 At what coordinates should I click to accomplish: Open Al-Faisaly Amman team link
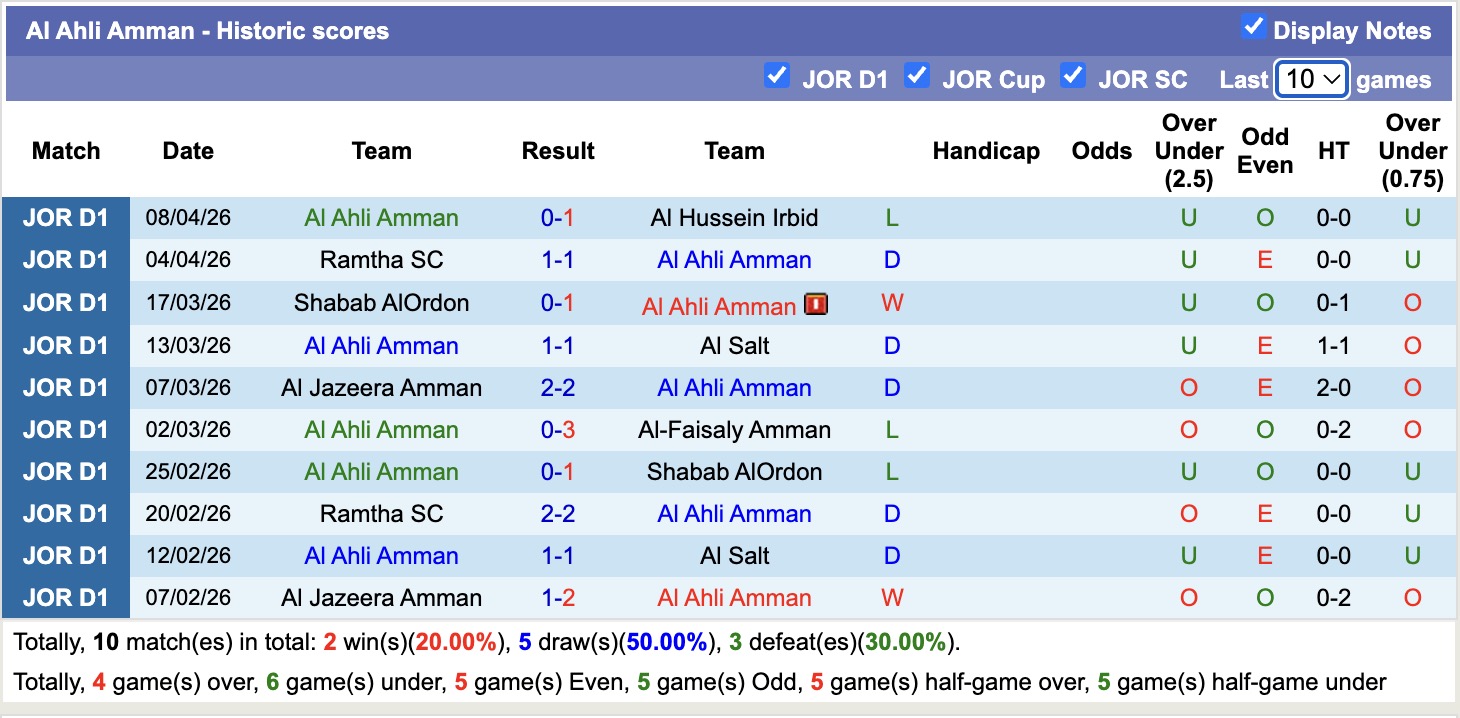[734, 429]
